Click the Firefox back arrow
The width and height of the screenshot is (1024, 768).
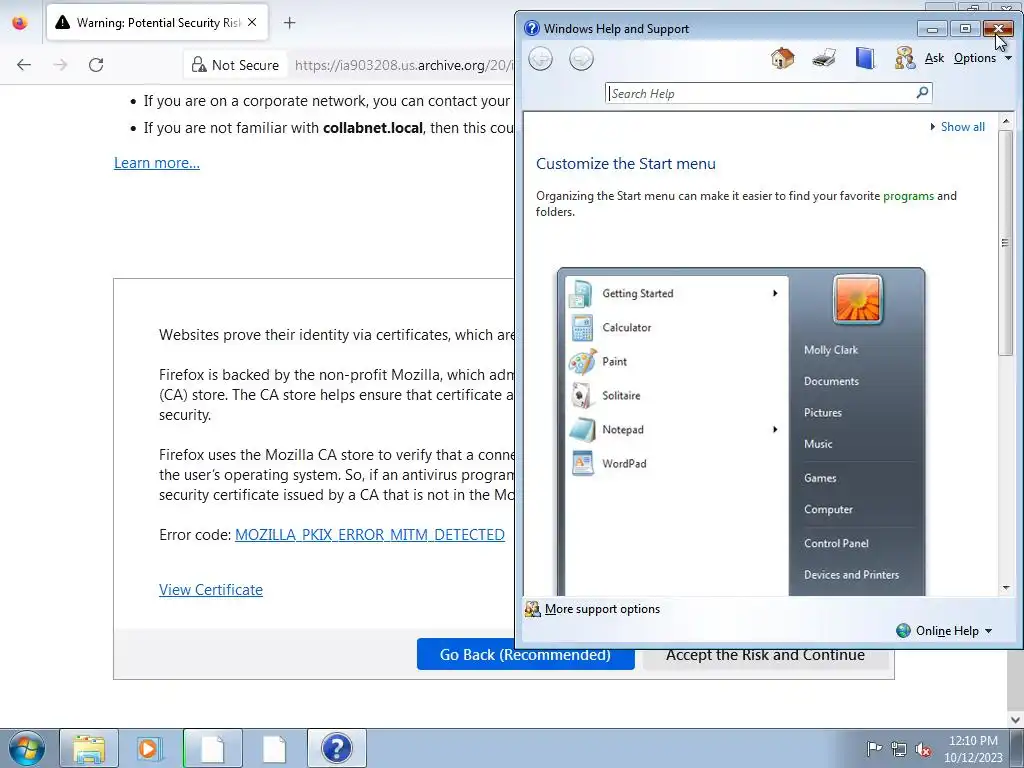click(x=24, y=65)
